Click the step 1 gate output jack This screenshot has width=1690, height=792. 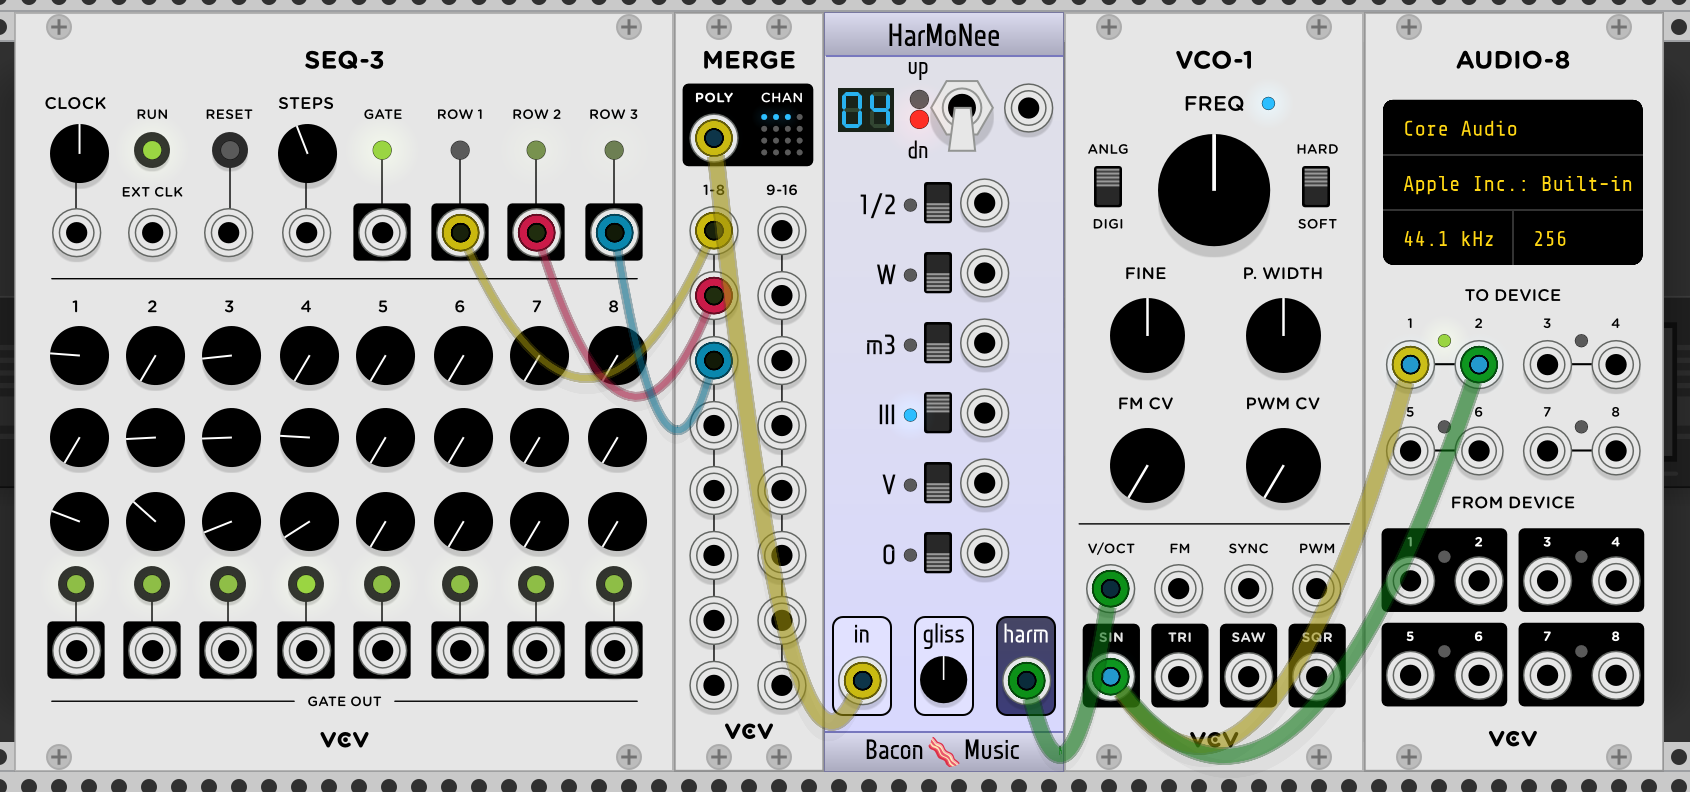point(76,651)
